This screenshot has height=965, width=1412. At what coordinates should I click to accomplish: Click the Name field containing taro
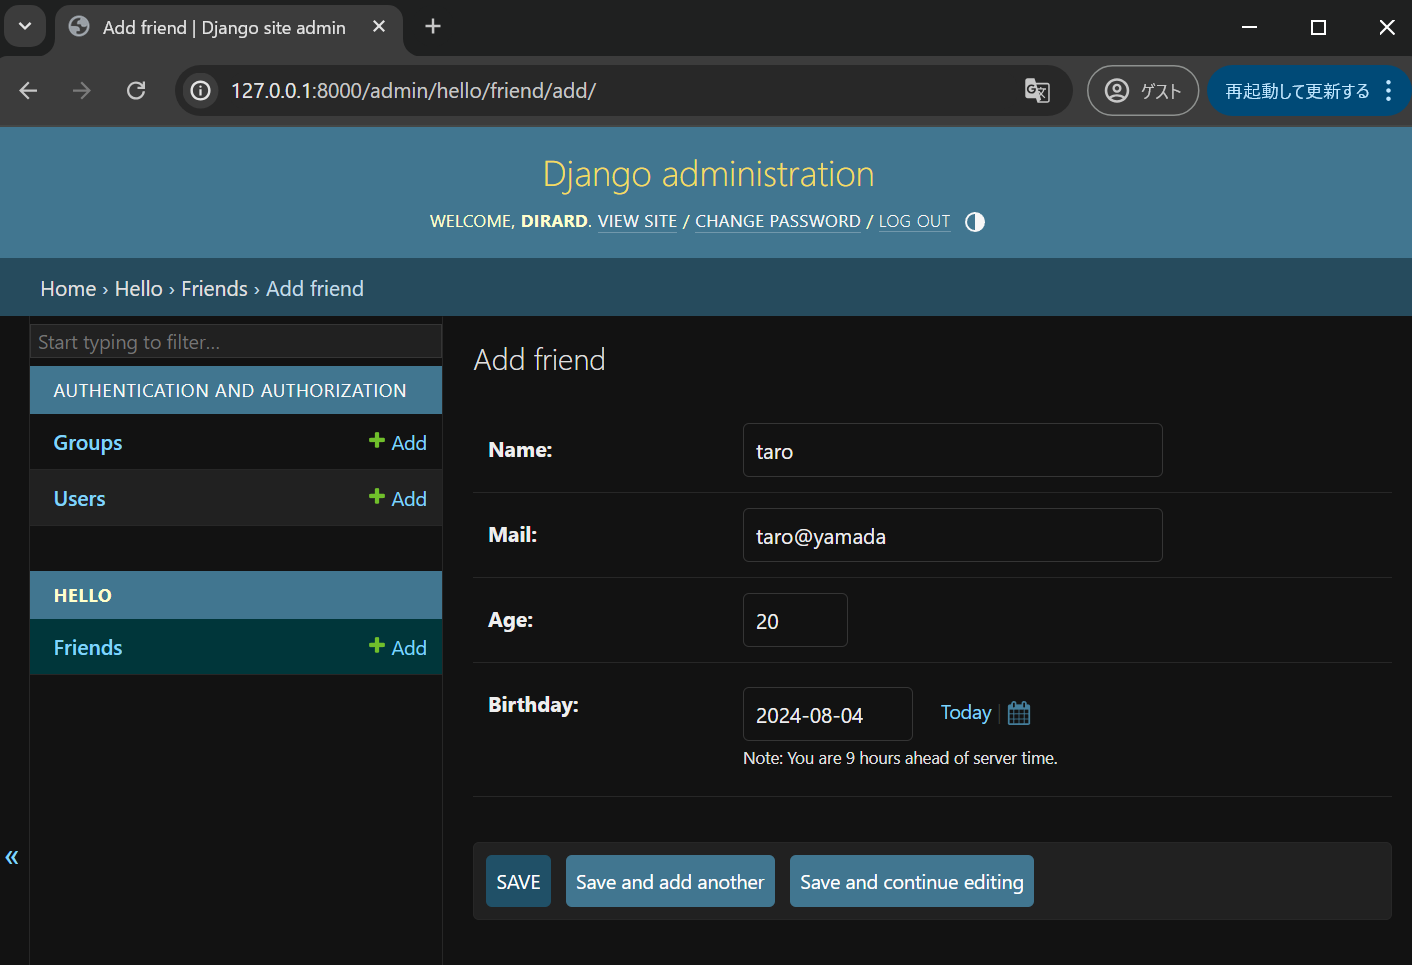coord(953,450)
